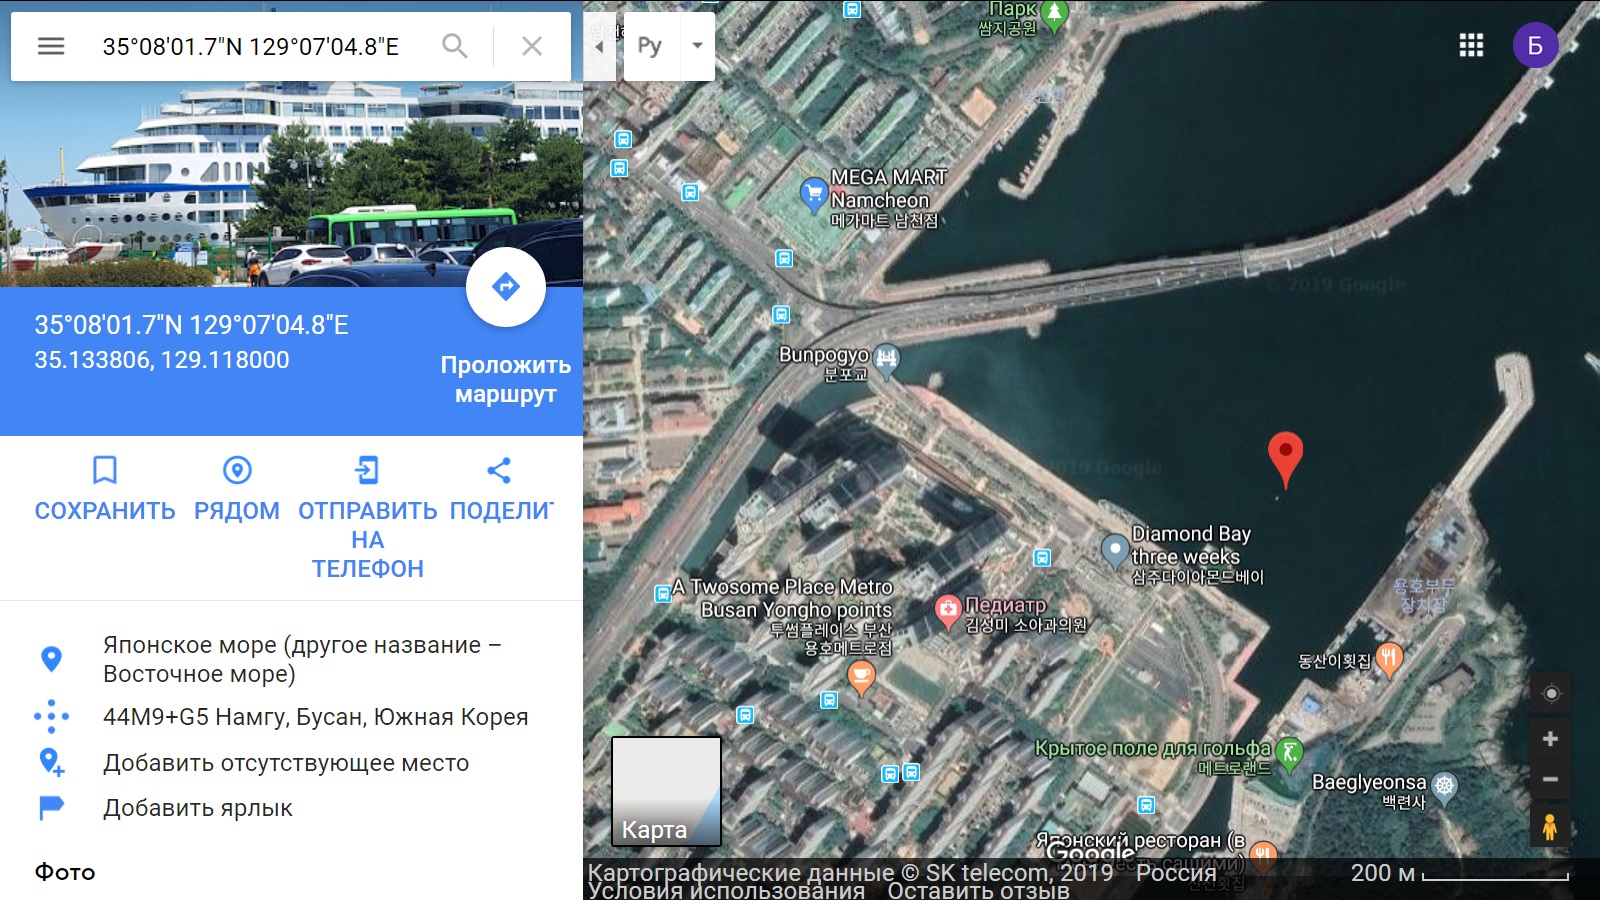The image size is (1600, 900).
Task: Share location via ПОДЕЛИТЬСЯ icon
Action: 499,470
